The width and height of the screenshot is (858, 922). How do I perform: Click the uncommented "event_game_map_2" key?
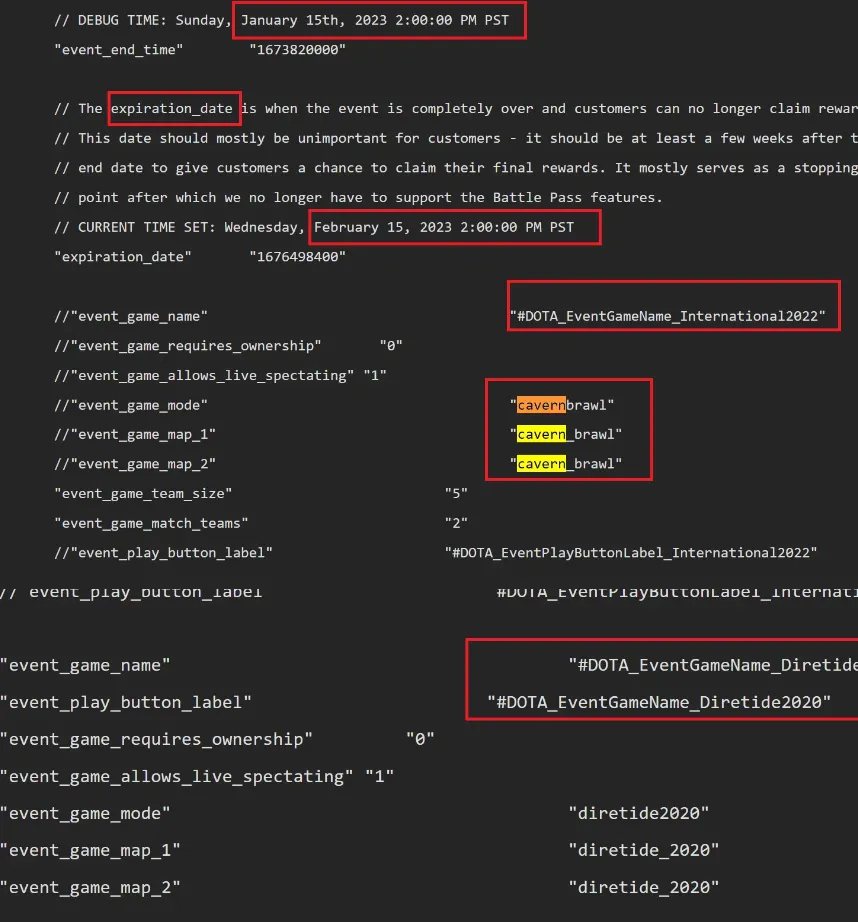pos(90,887)
